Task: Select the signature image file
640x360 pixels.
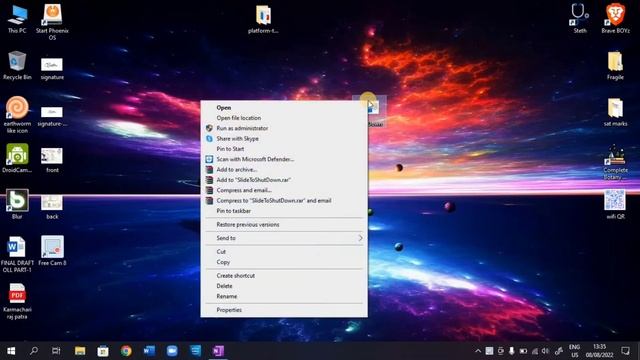Action: click(x=52, y=69)
